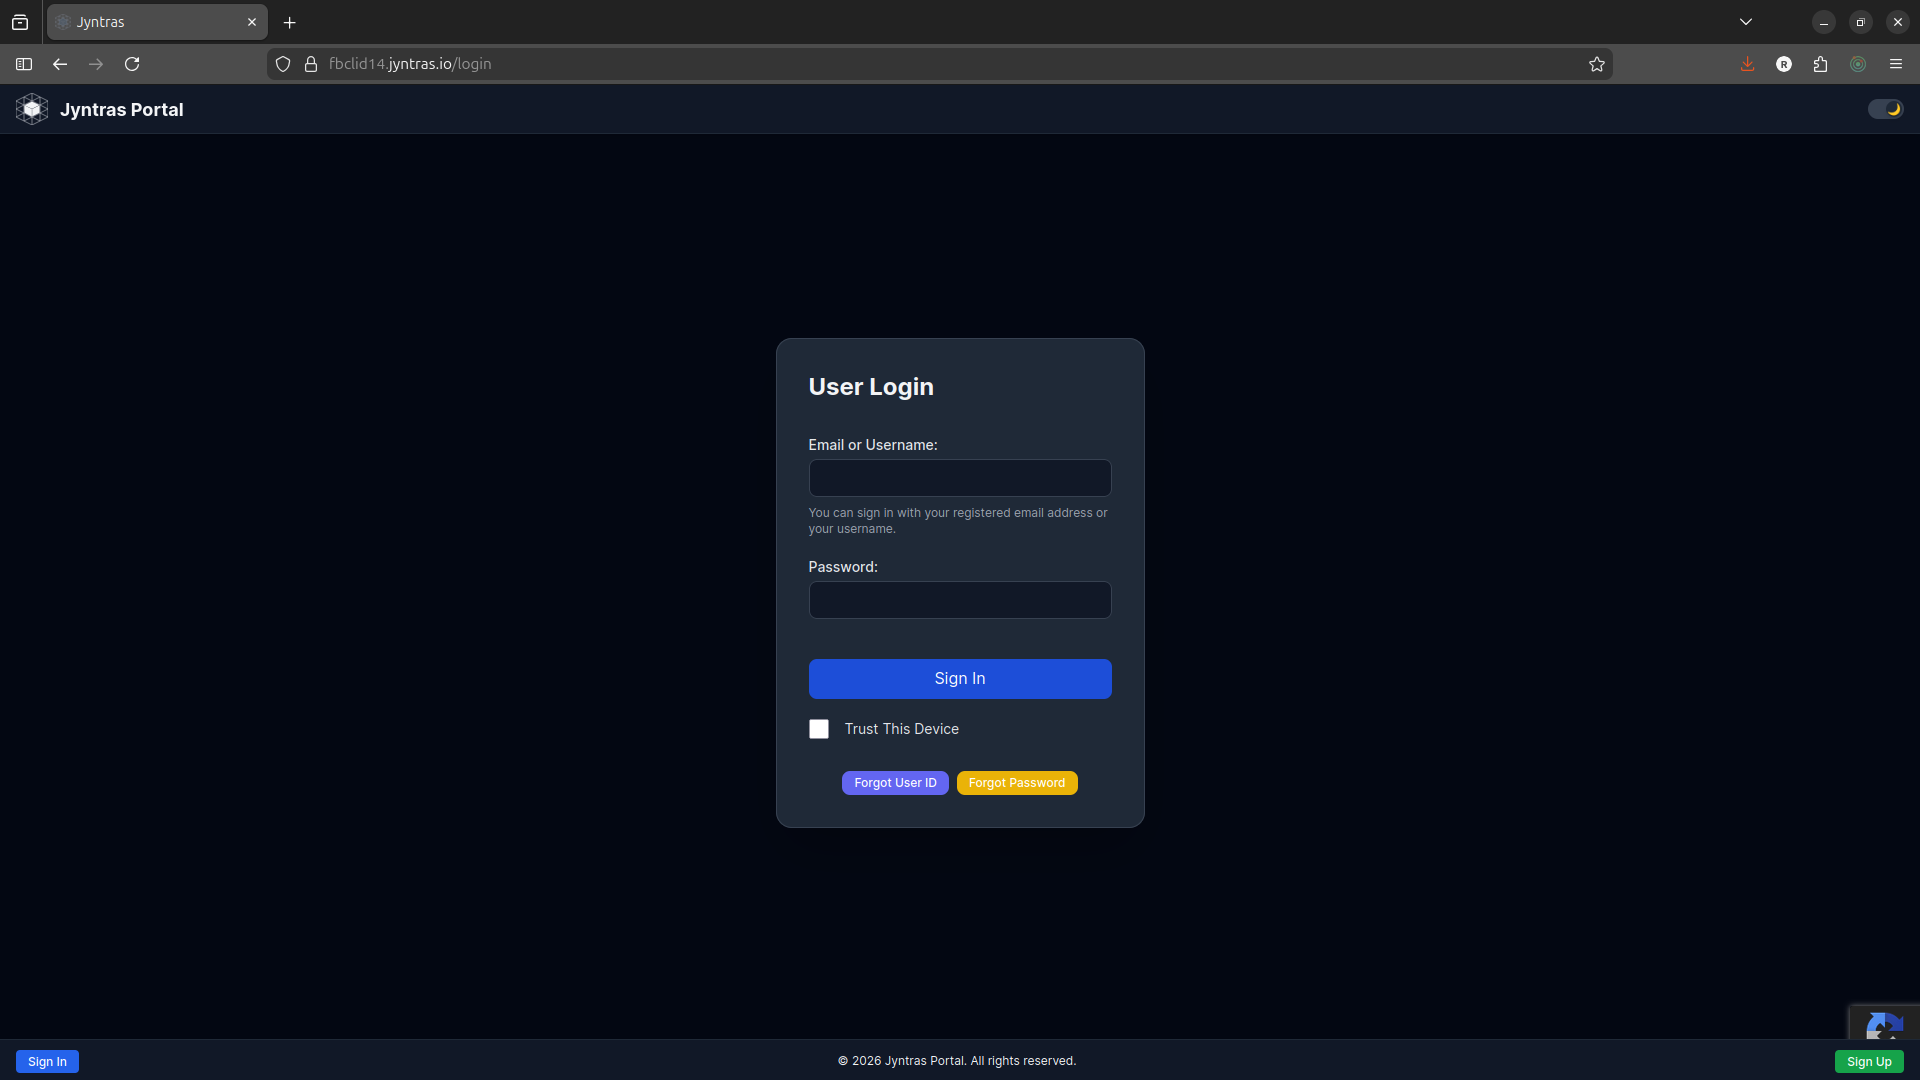Reload the page using refresh icon
Screen dimensions: 1920x1080
coord(132,64)
